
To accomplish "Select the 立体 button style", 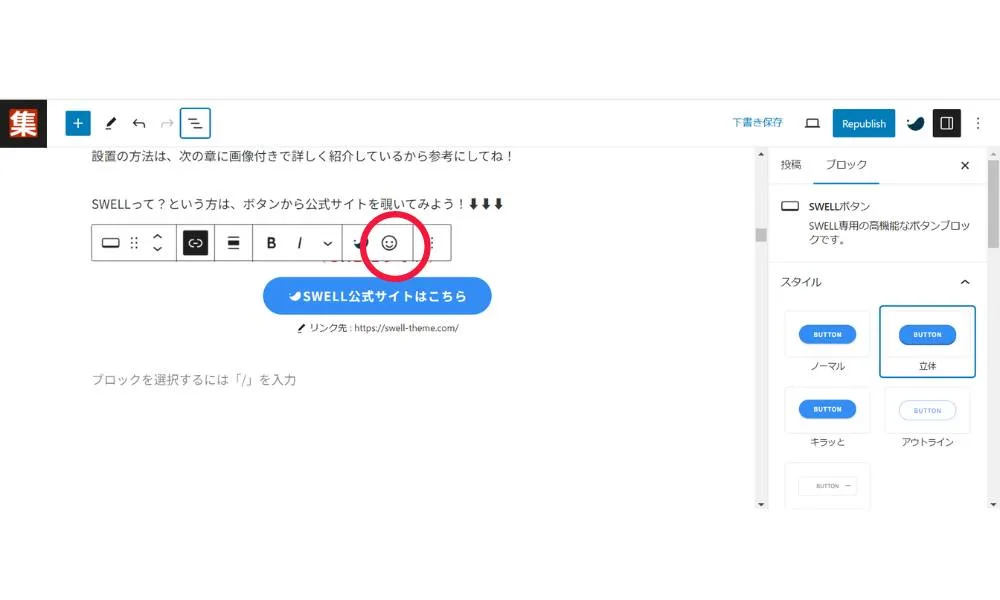I will click(x=927, y=342).
